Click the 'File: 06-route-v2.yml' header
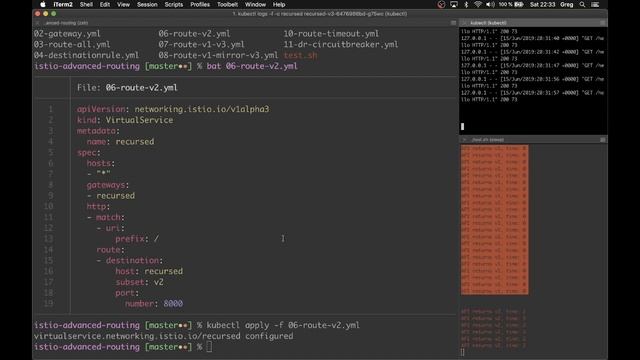 coord(127,87)
